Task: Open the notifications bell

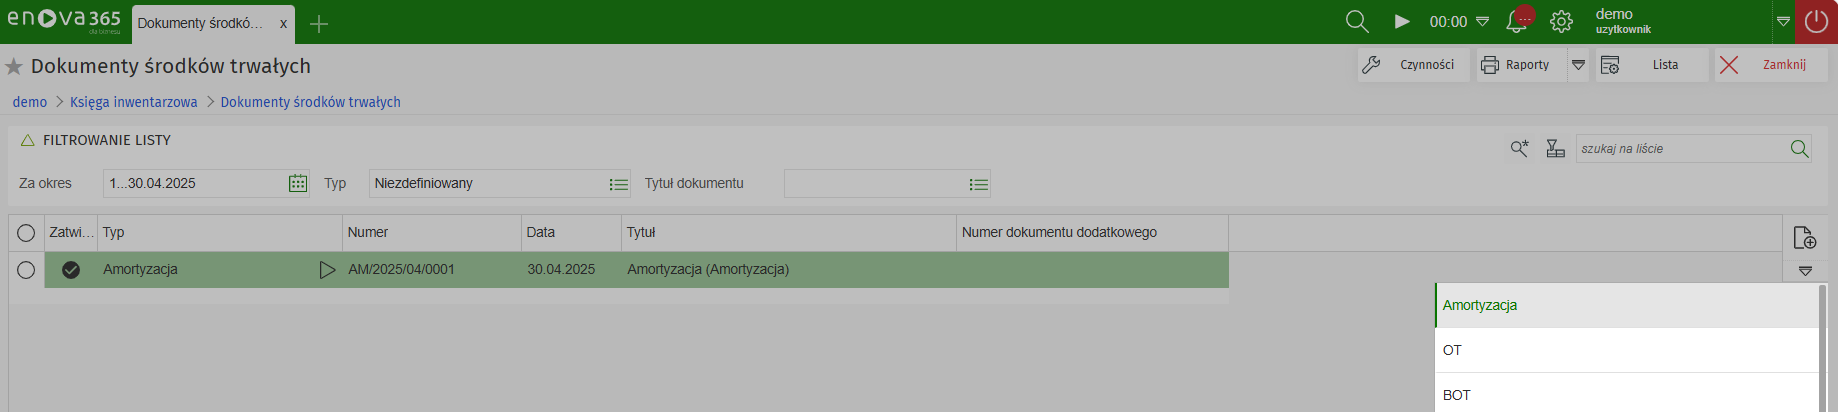Action: click(x=1517, y=21)
